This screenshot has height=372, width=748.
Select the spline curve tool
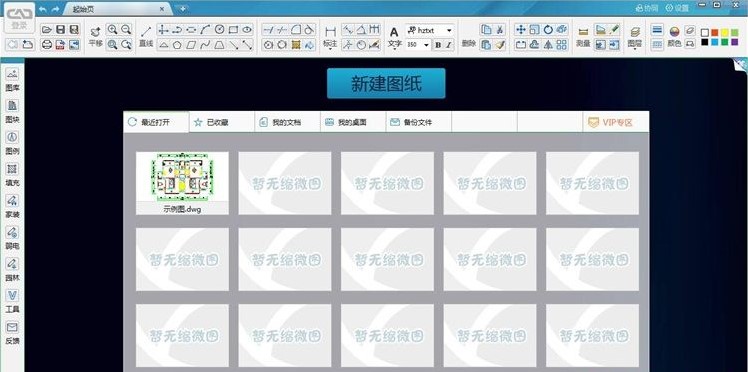pyautogui.click(x=205, y=45)
